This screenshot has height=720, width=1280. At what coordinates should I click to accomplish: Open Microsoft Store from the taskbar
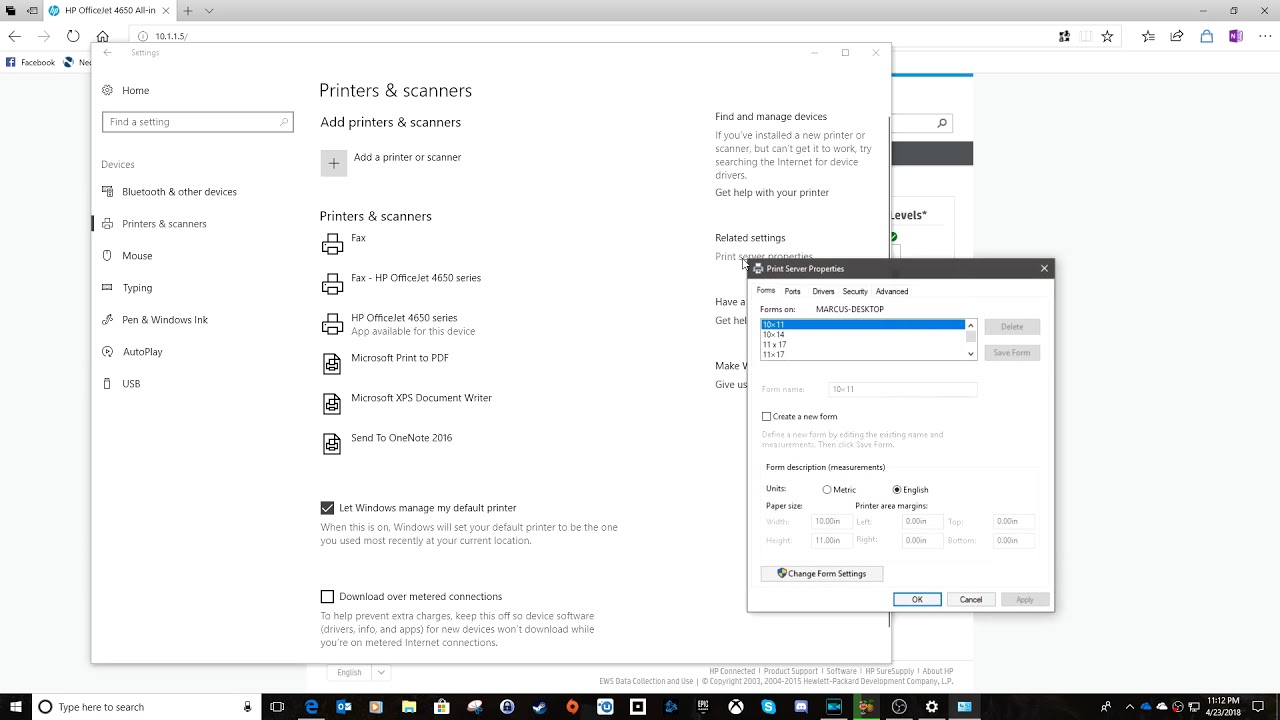[x=441, y=707]
